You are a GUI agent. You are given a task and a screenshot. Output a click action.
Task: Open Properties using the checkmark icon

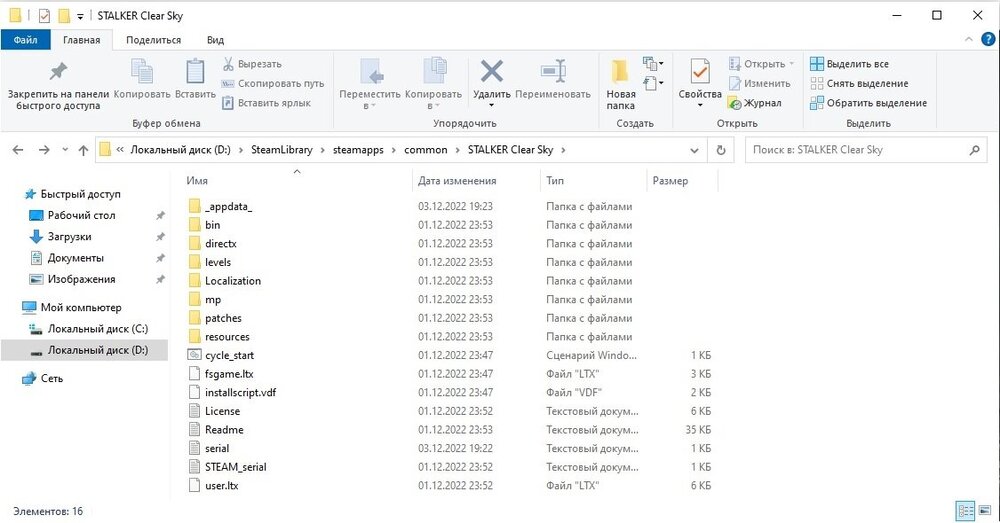tap(700, 72)
